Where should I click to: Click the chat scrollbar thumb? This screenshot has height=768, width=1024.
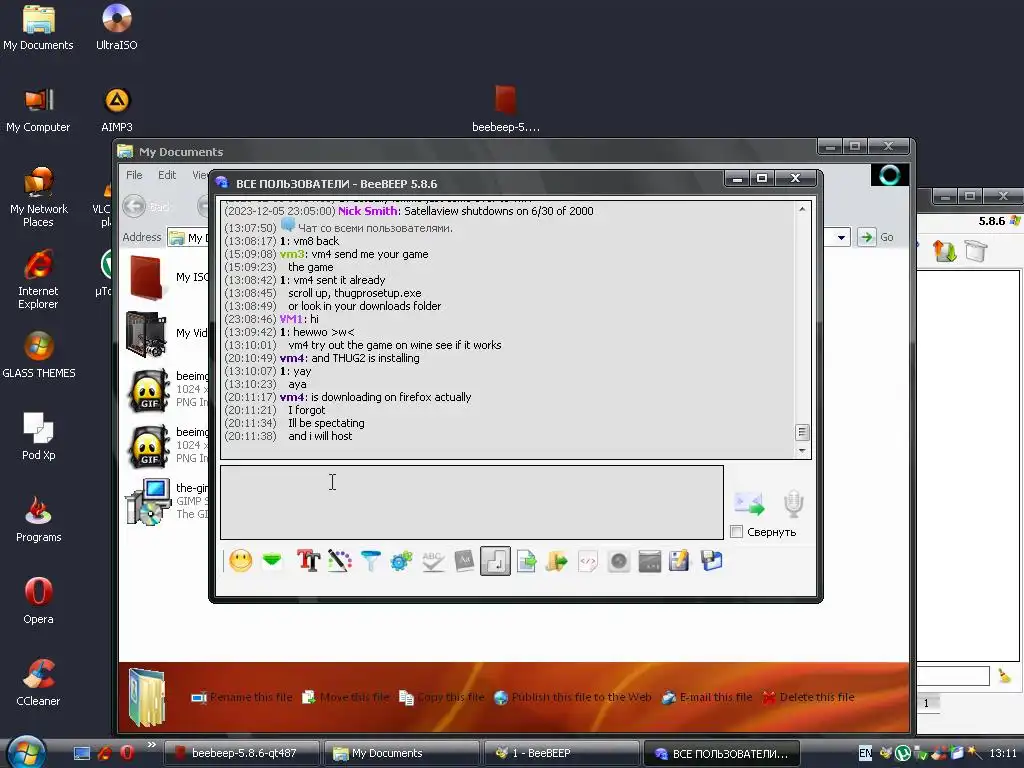click(802, 432)
